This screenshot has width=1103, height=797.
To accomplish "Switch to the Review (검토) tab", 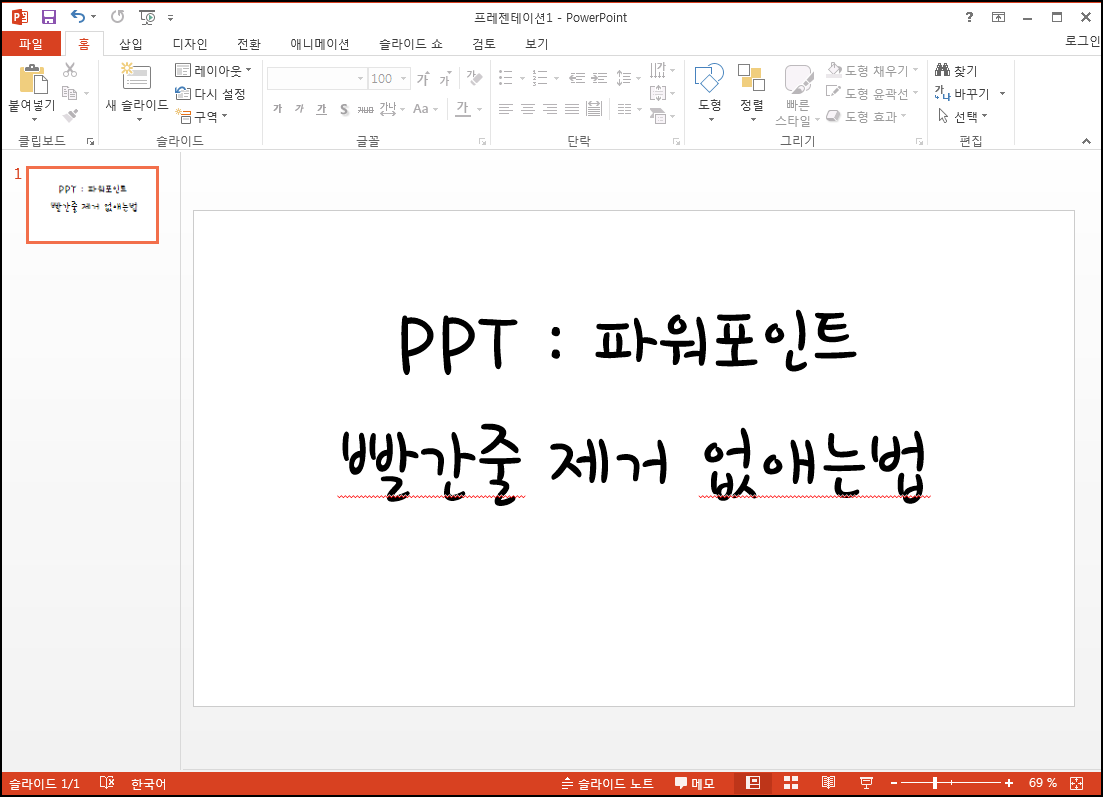I will click(x=484, y=44).
